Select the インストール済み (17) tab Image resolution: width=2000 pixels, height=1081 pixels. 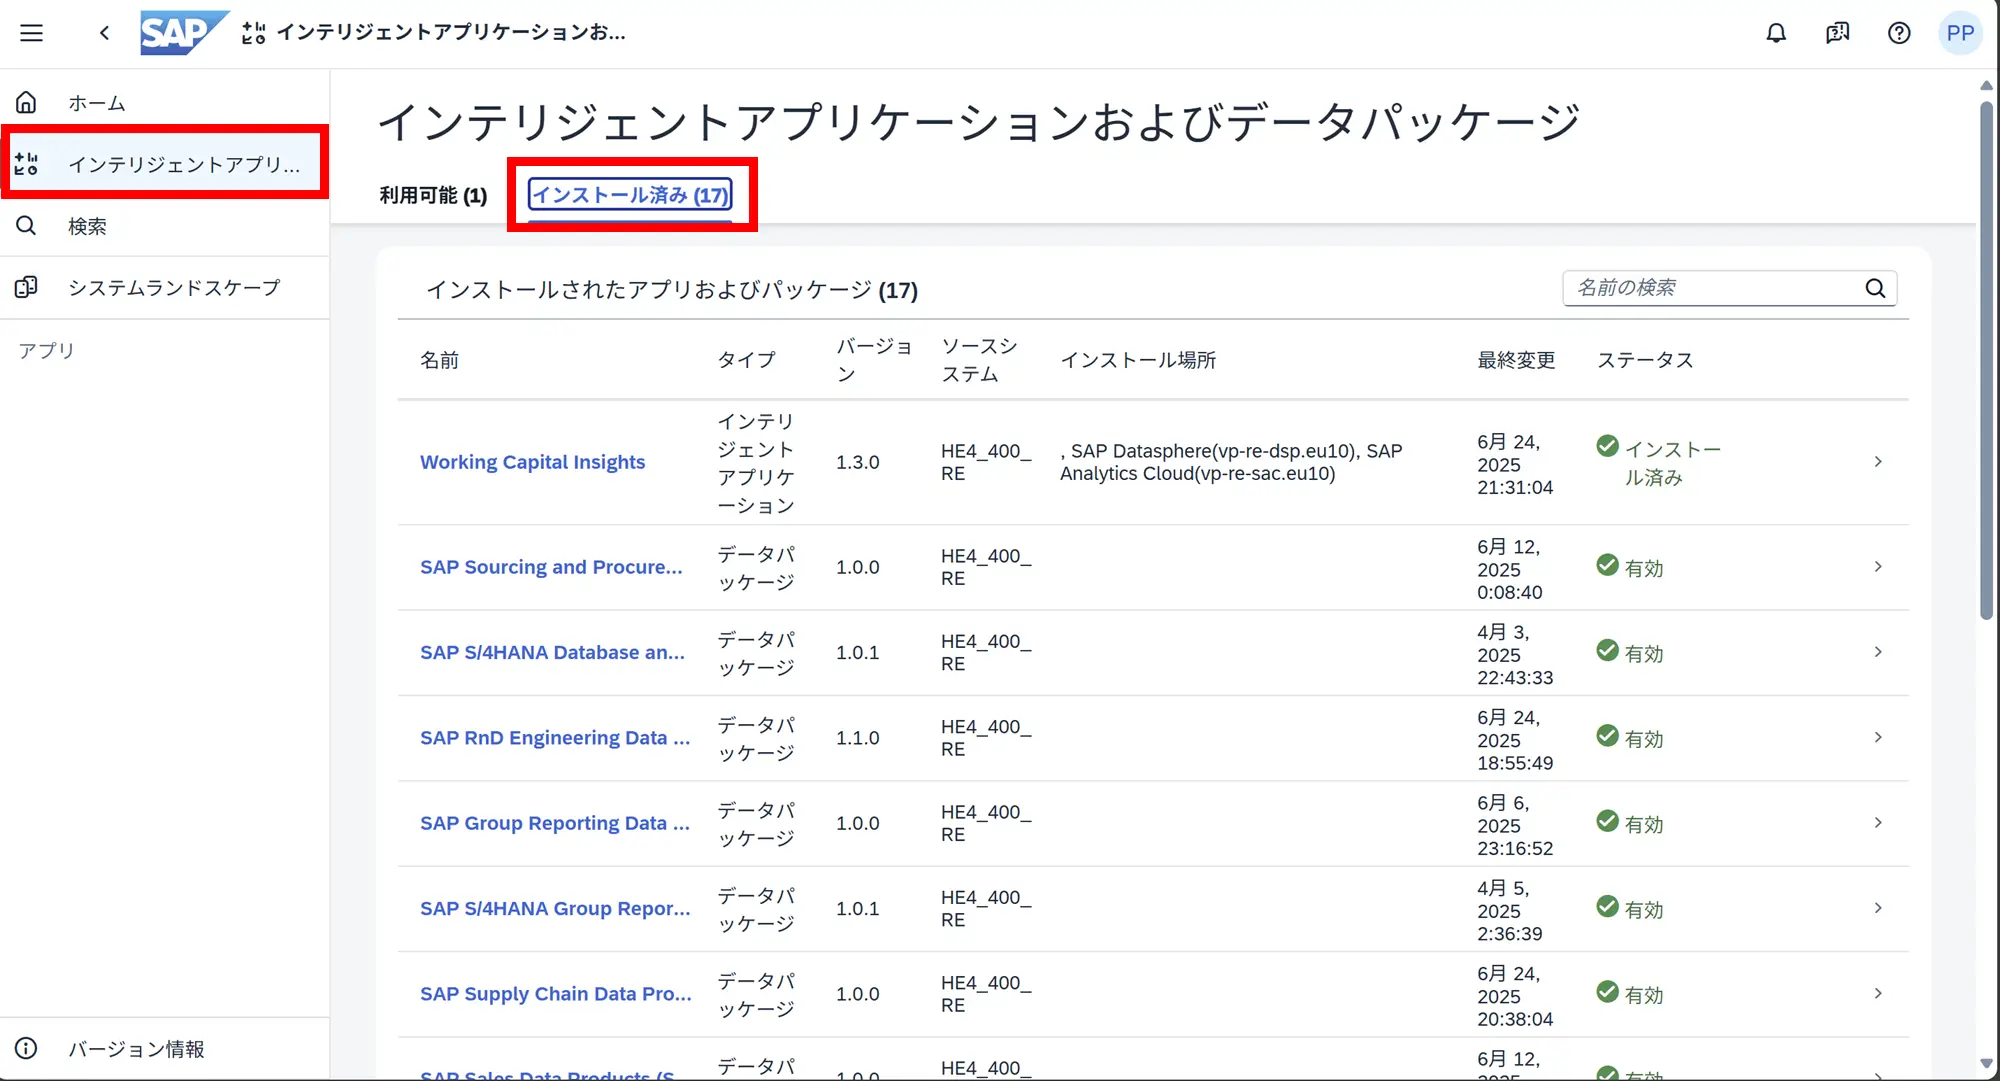[x=630, y=195]
